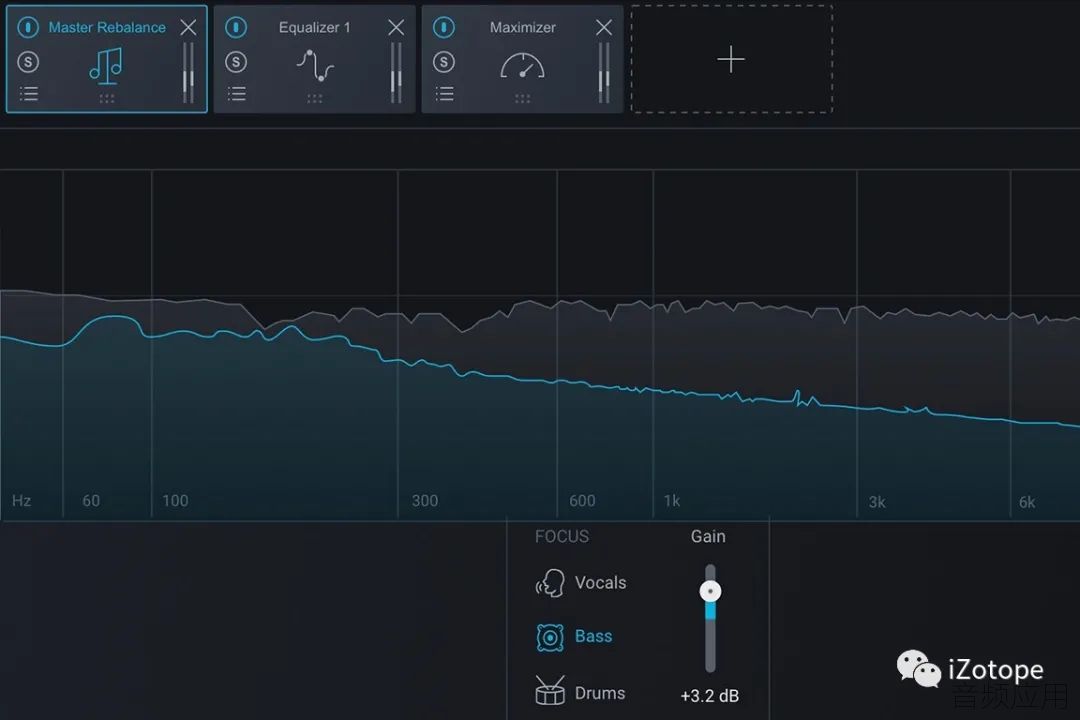Image resolution: width=1080 pixels, height=720 pixels.
Task: Click Maximizer drag handle dots
Action: click(x=523, y=99)
